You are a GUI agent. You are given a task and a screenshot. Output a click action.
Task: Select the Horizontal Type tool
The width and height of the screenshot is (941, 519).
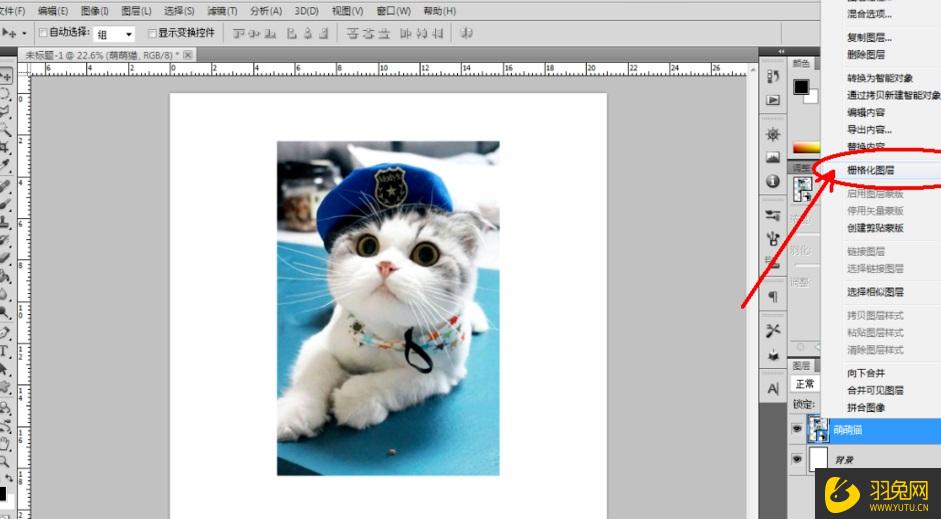5,351
